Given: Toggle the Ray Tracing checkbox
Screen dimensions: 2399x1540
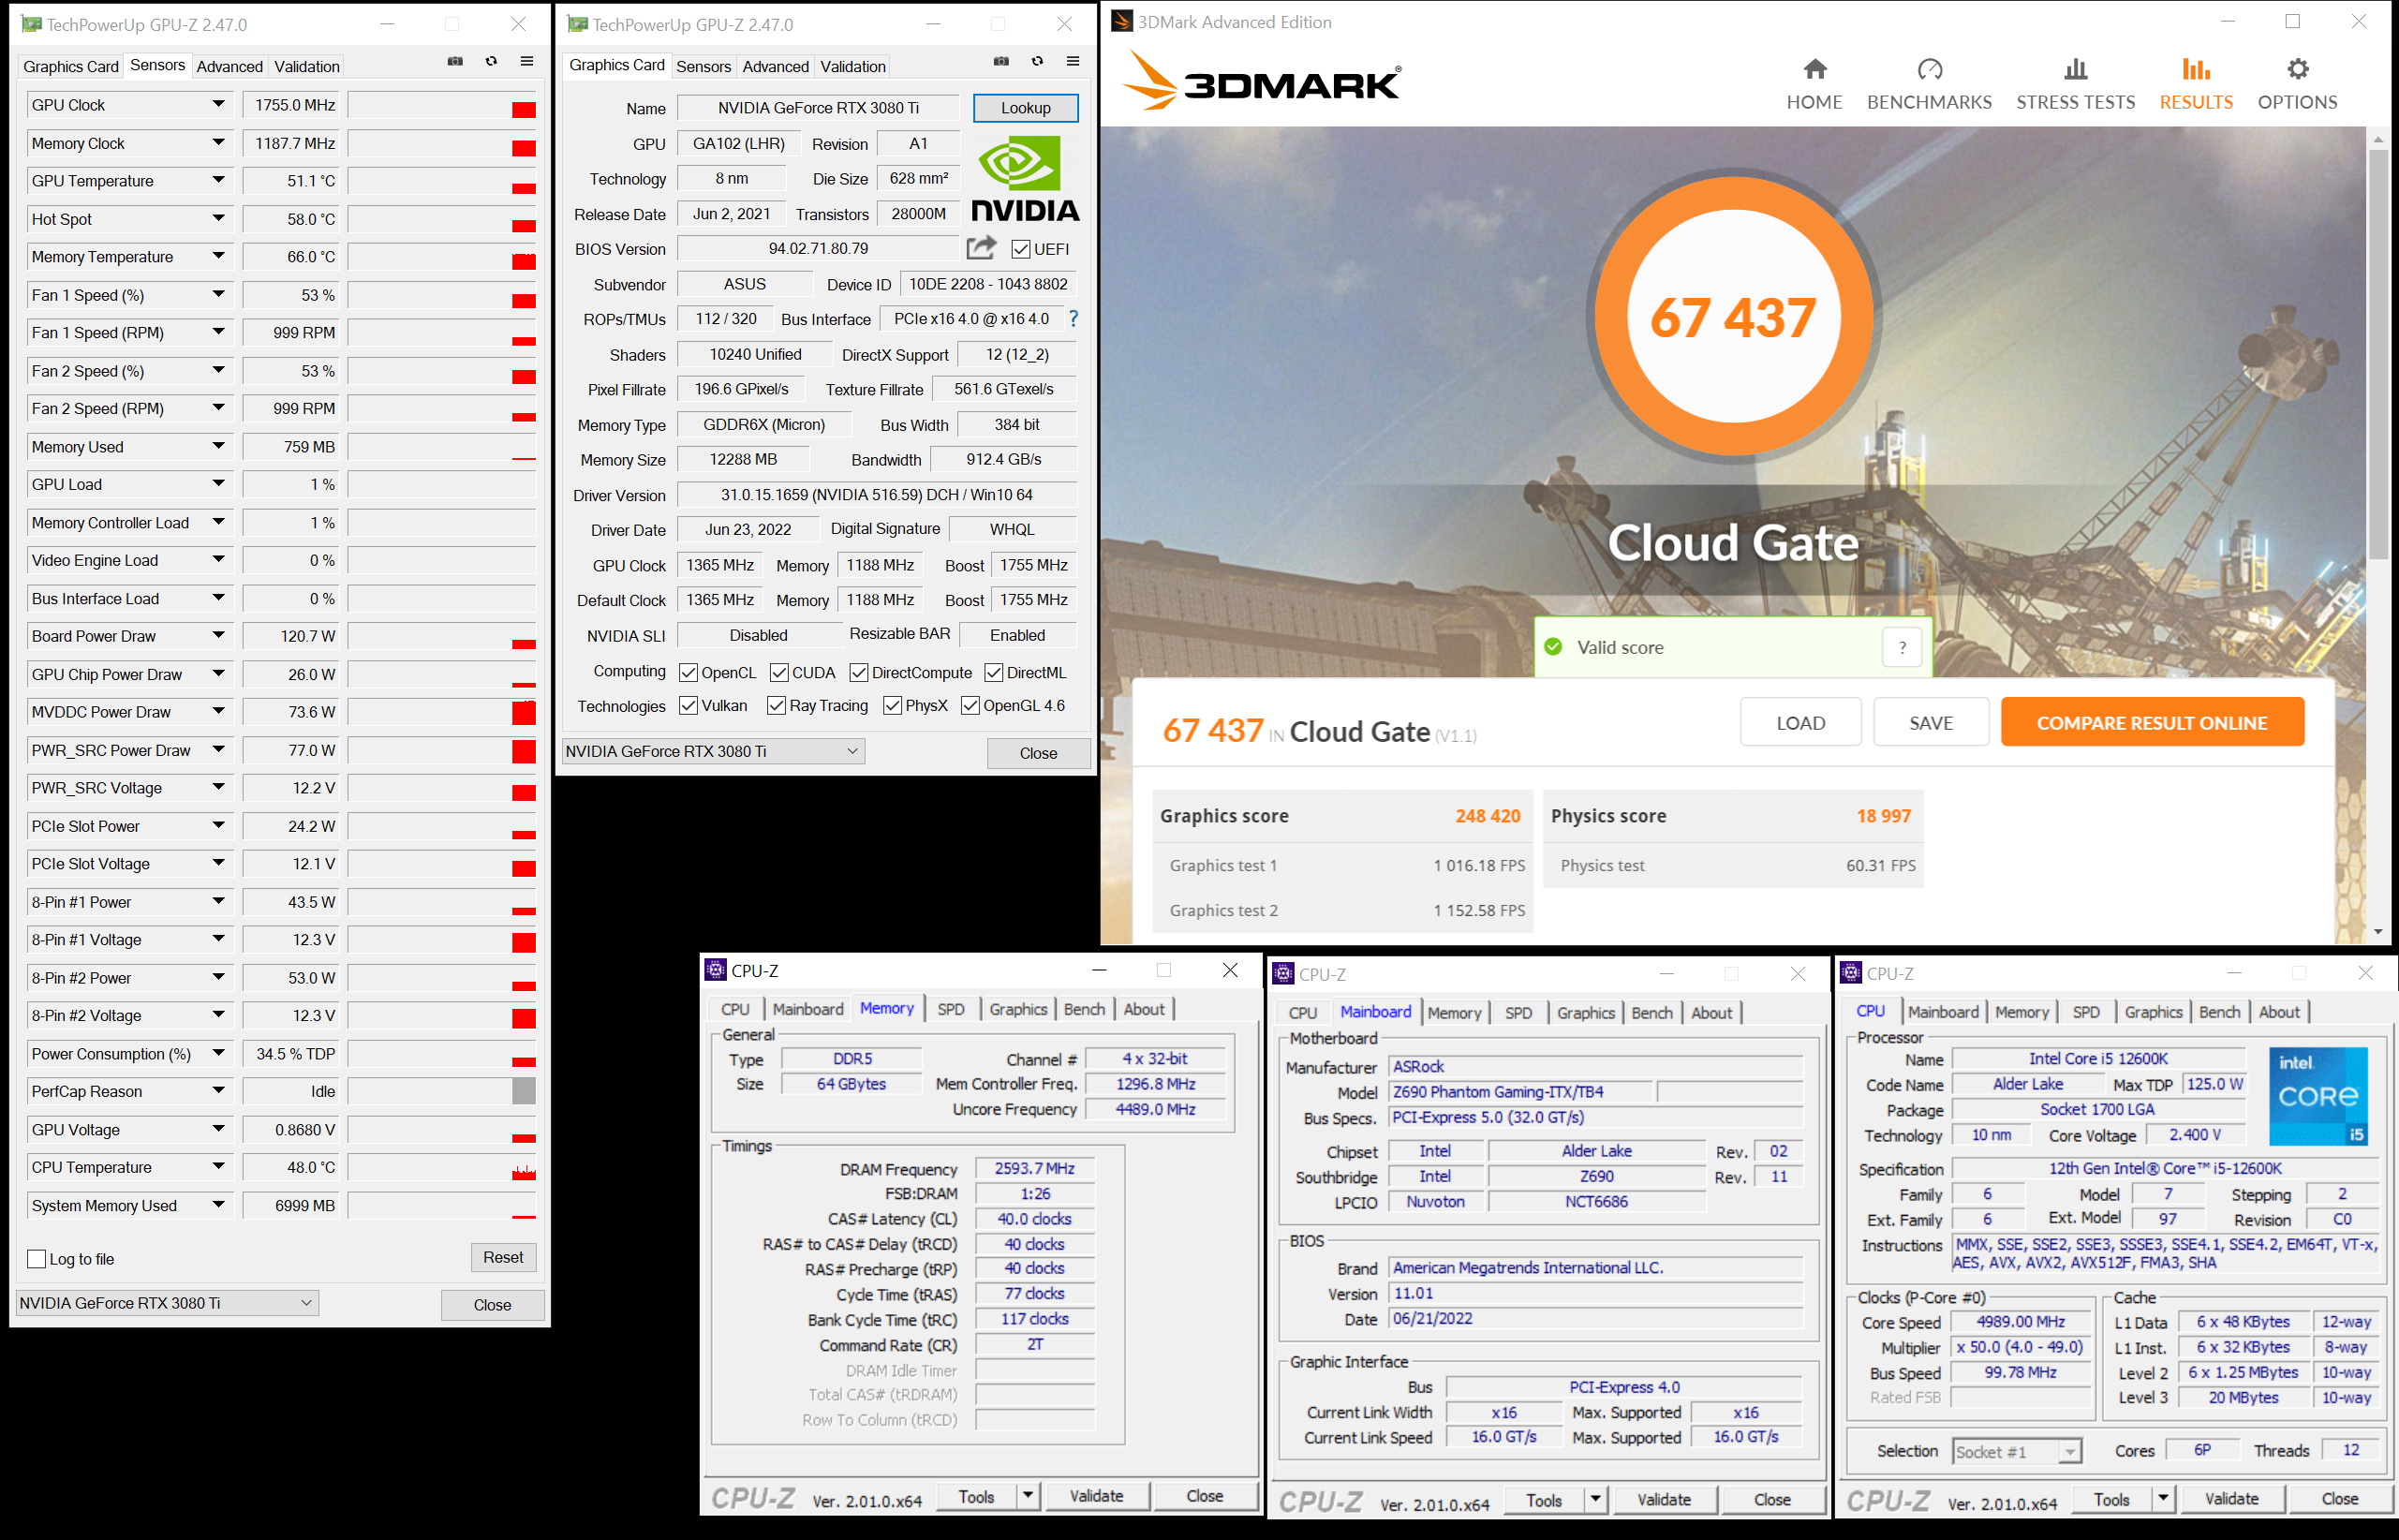Looking at the screenshot, I should (776, 706).
